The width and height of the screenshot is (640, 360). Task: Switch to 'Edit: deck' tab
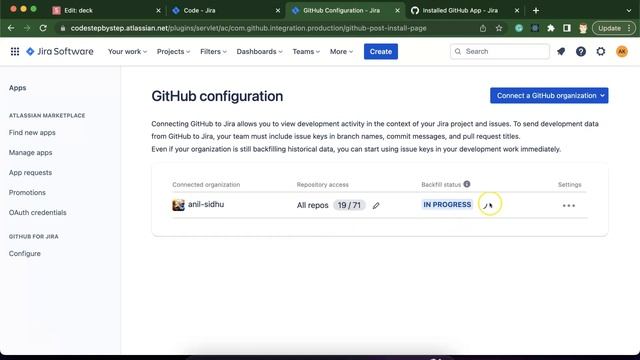(x=106, y=11)
